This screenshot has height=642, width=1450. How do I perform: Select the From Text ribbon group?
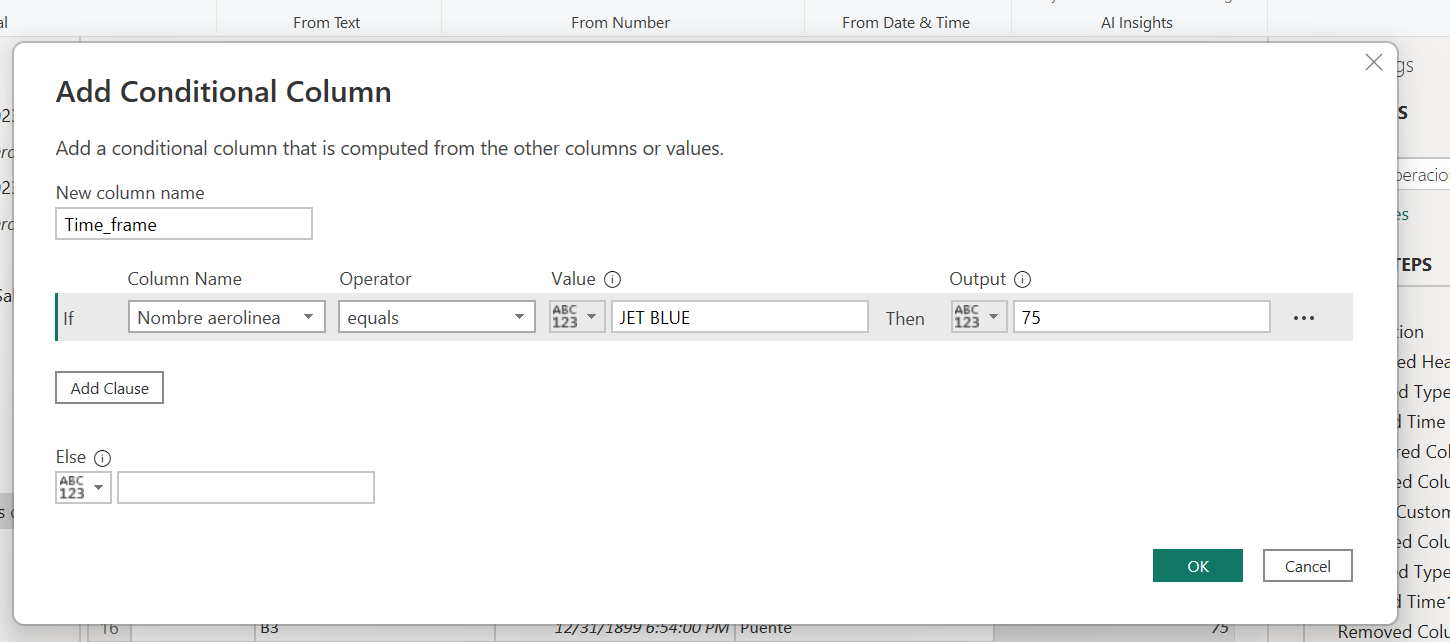tap(327, 22)
